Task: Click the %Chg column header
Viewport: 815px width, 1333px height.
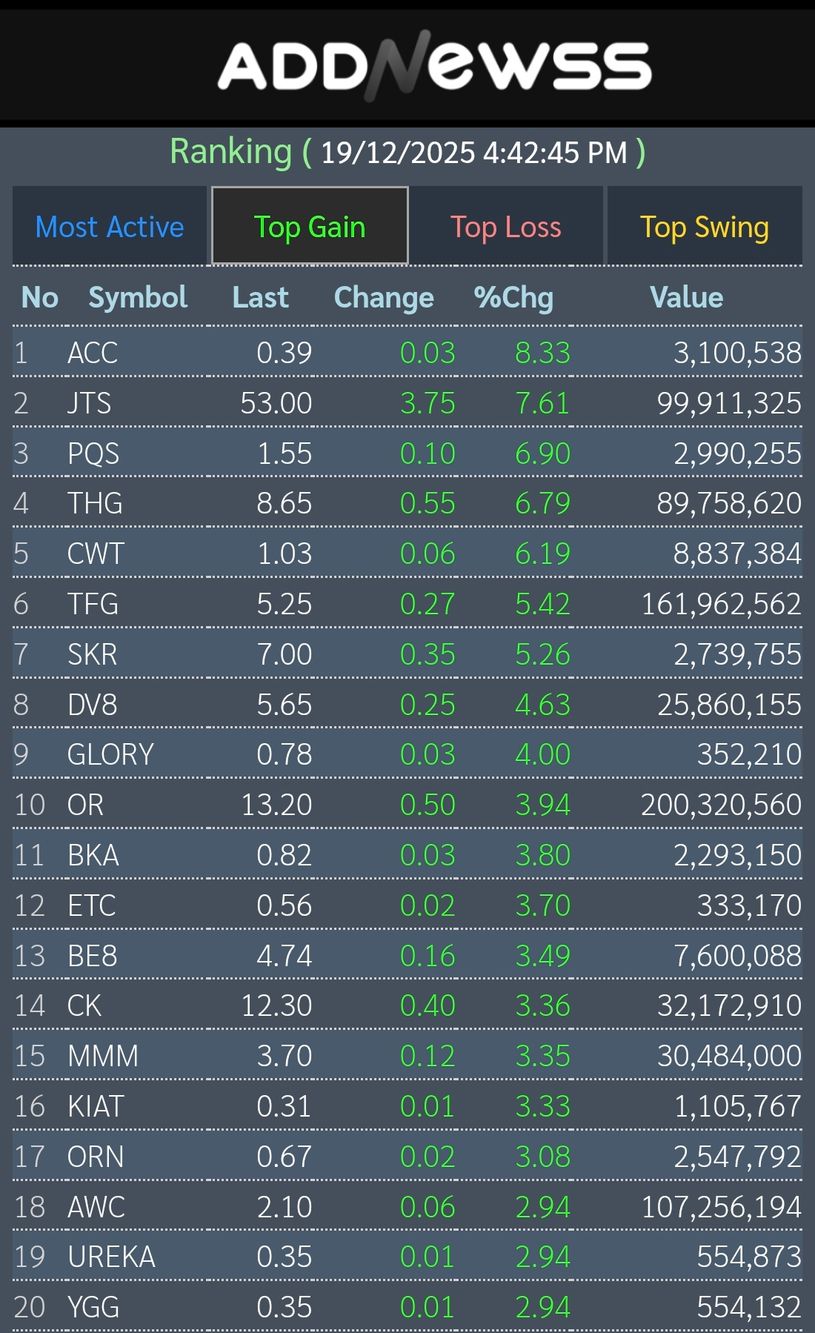Action: 513,297
